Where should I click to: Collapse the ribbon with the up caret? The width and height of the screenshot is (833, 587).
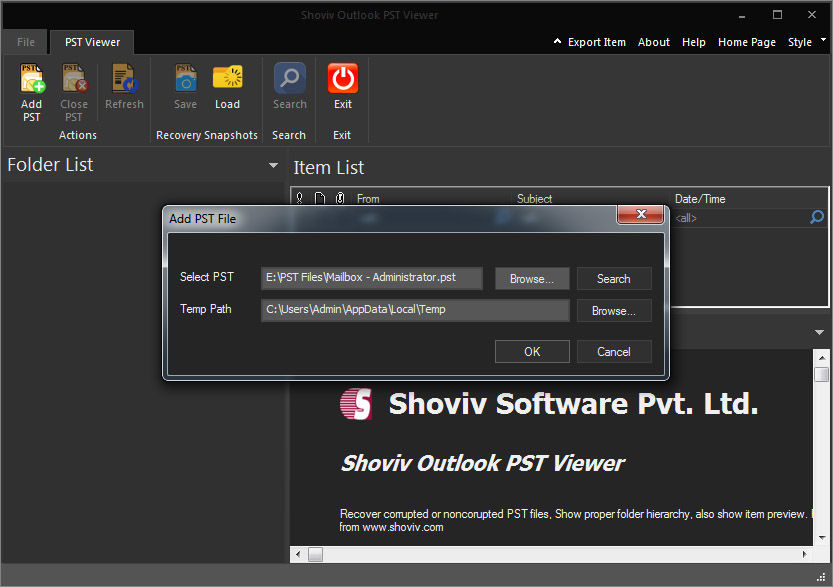(557, 41)
